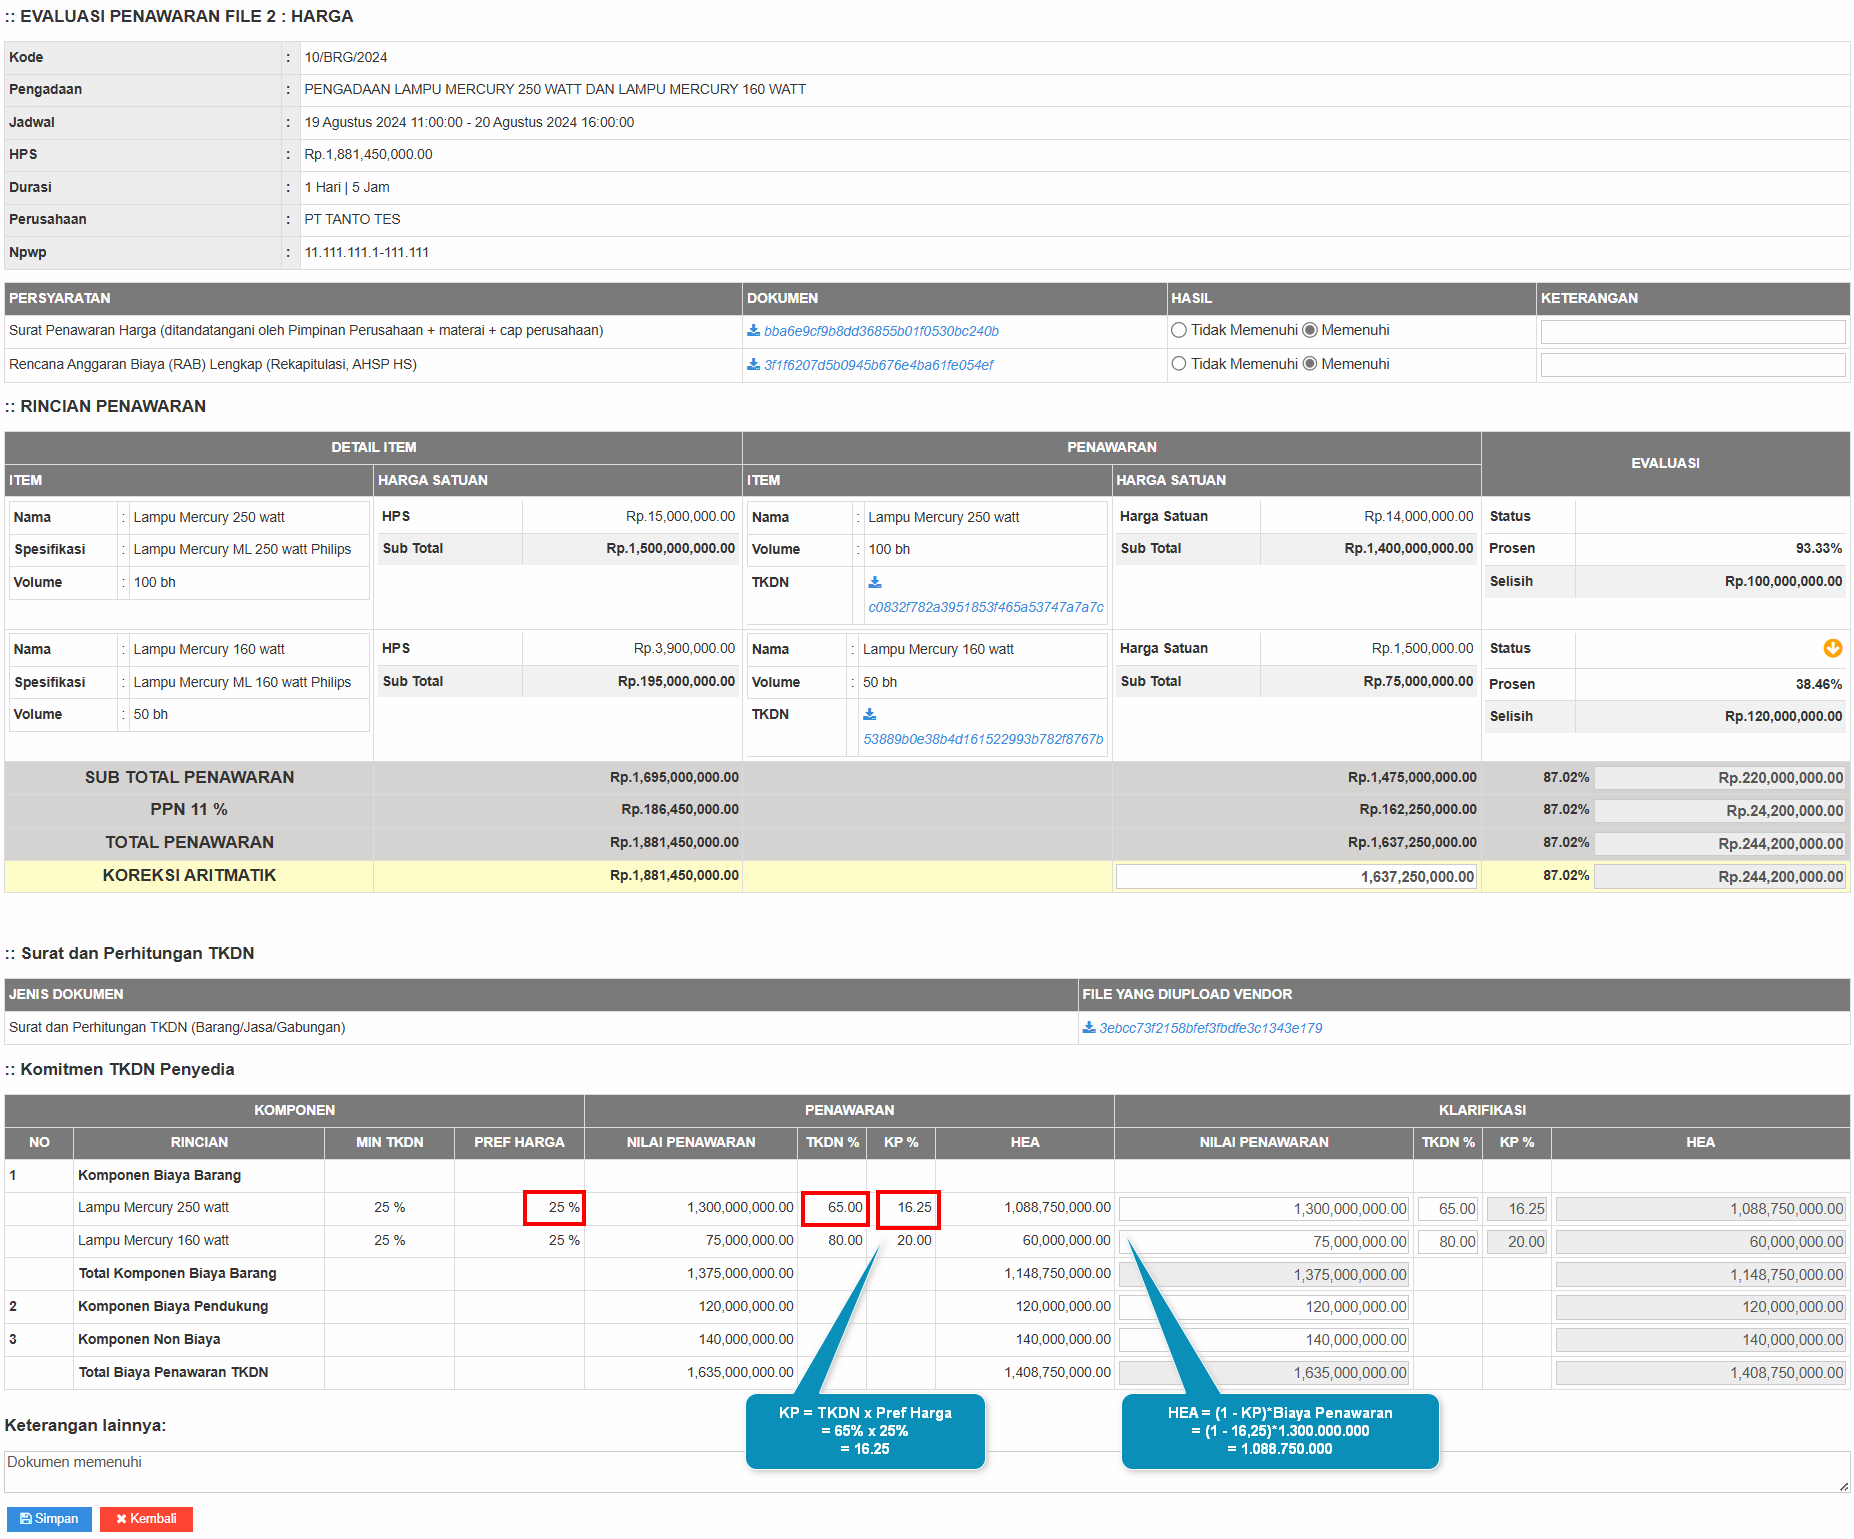The image size is (1854, 1539).
Task: Click download icon for Rencana Anggaran Biaya document
Action: click(x=753, y=365)
